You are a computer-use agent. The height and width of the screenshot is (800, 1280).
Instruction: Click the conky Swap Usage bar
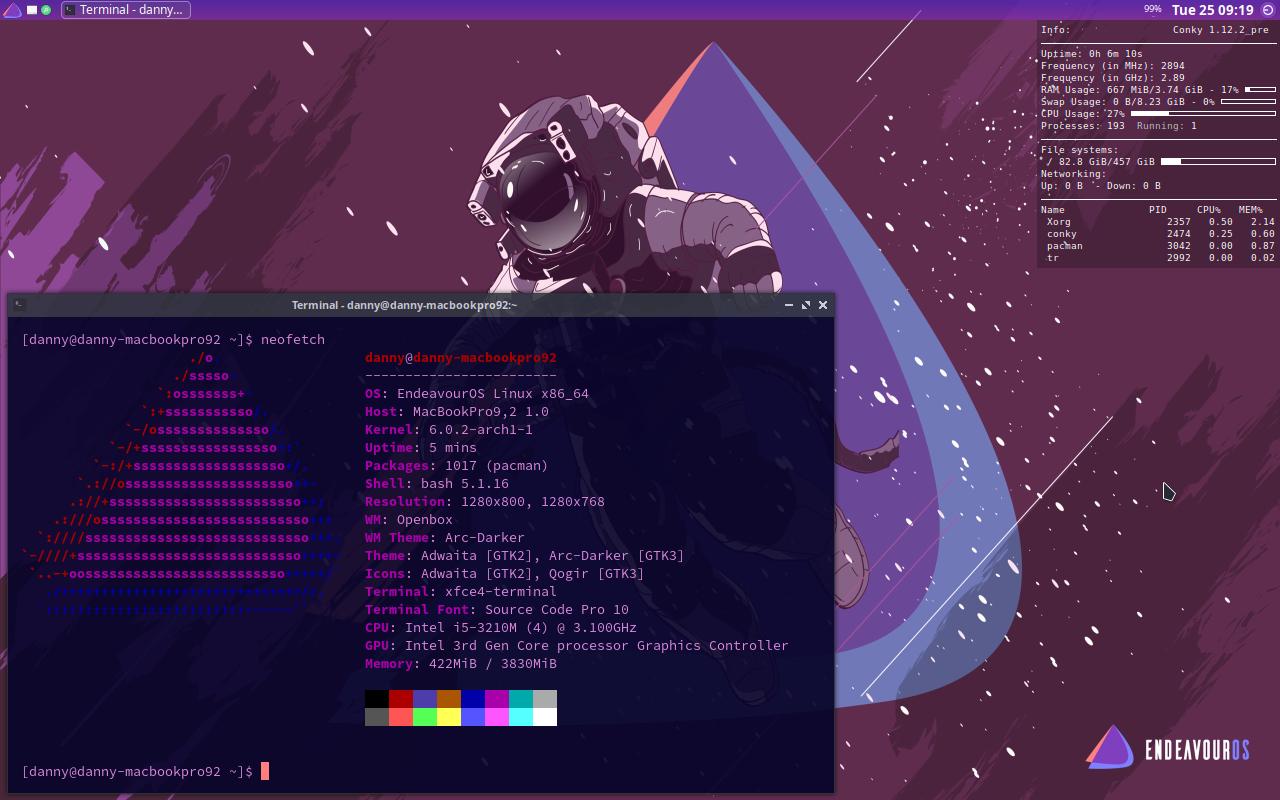(1248, 101)
